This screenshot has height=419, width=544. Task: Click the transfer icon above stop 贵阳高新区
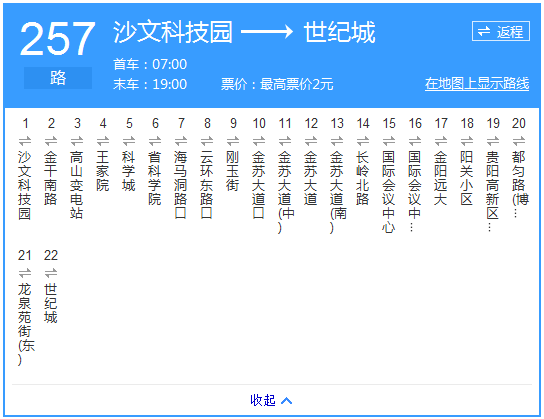[x=493, y=141]
